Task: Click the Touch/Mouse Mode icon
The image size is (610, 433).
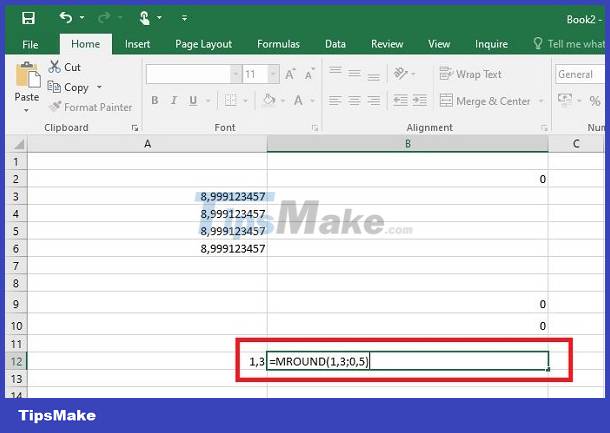Action: pyautogui.click(x=145, y=18)
